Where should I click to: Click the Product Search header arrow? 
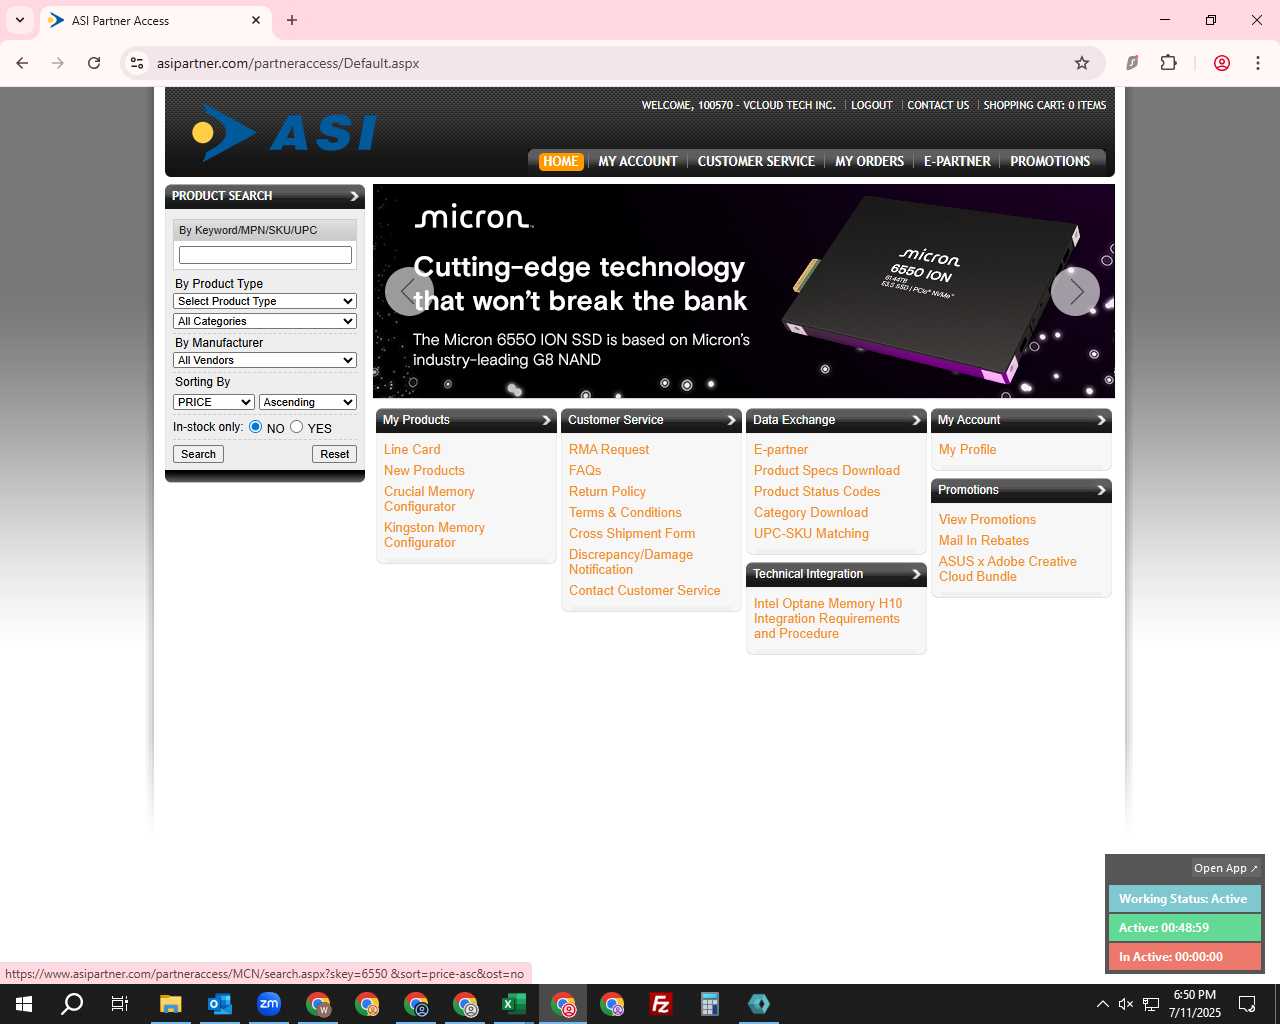click(x=354, y=196)
